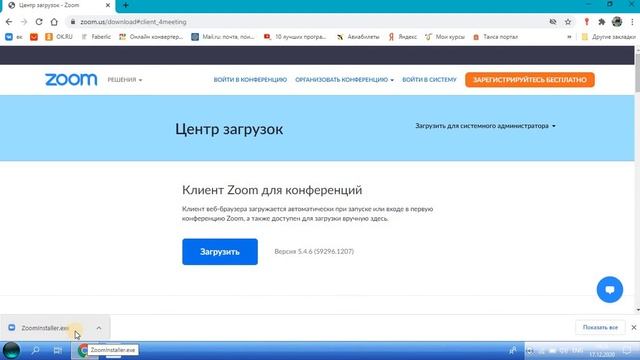Screen dimensions: 640x360
Task: Click the crossed-eye icon in address bar
Action: point(553,22)
